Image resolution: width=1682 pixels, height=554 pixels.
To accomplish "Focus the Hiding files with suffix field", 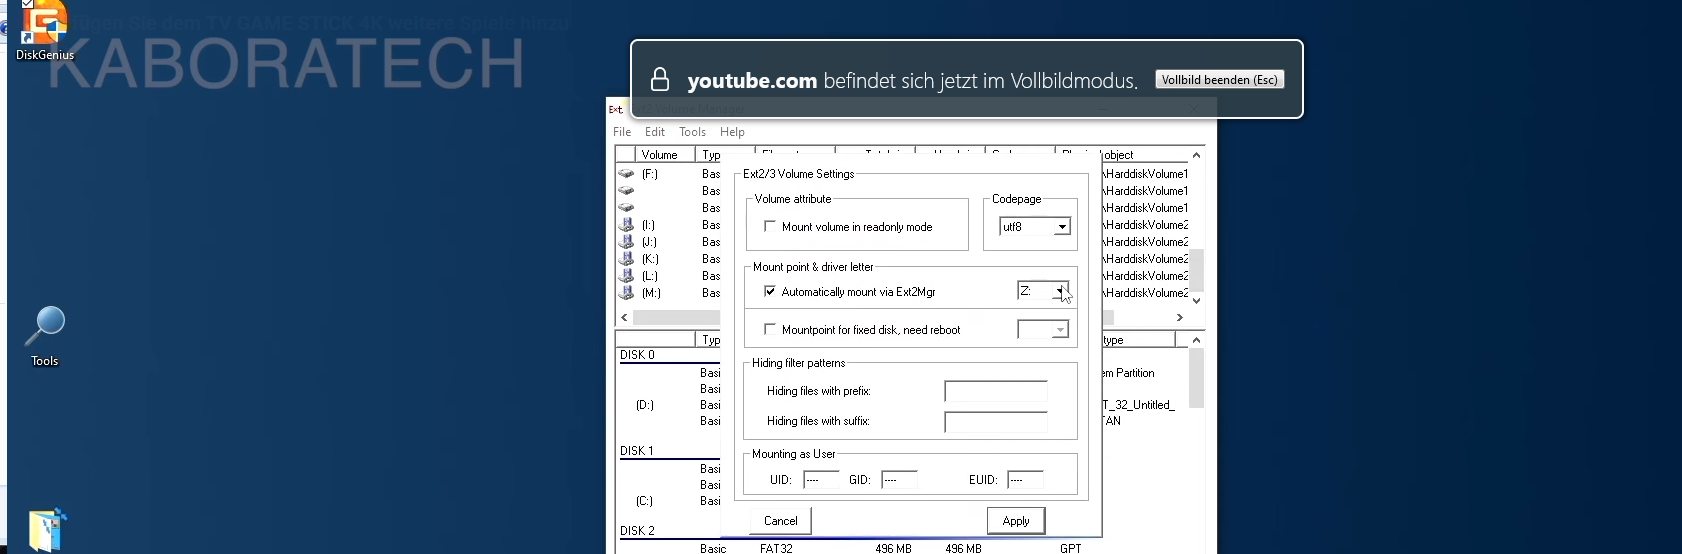I will [x=996, y=422].
